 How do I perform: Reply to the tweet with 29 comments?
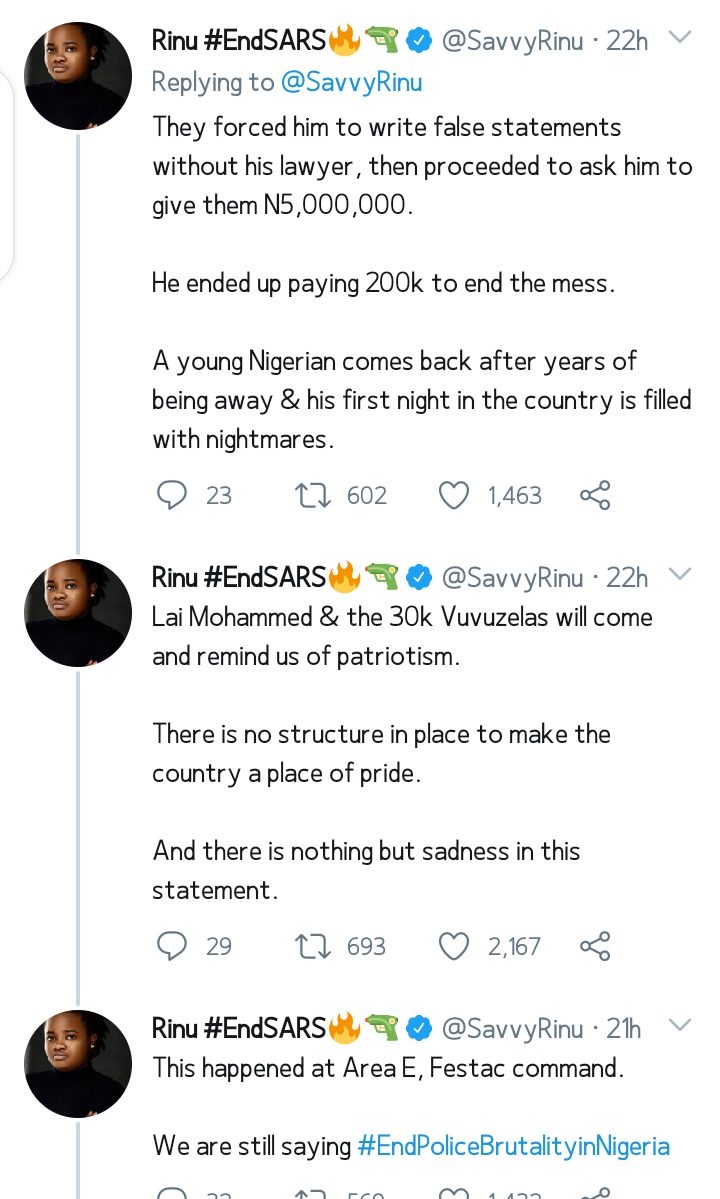pyautogui.click(x=172, y=946)
